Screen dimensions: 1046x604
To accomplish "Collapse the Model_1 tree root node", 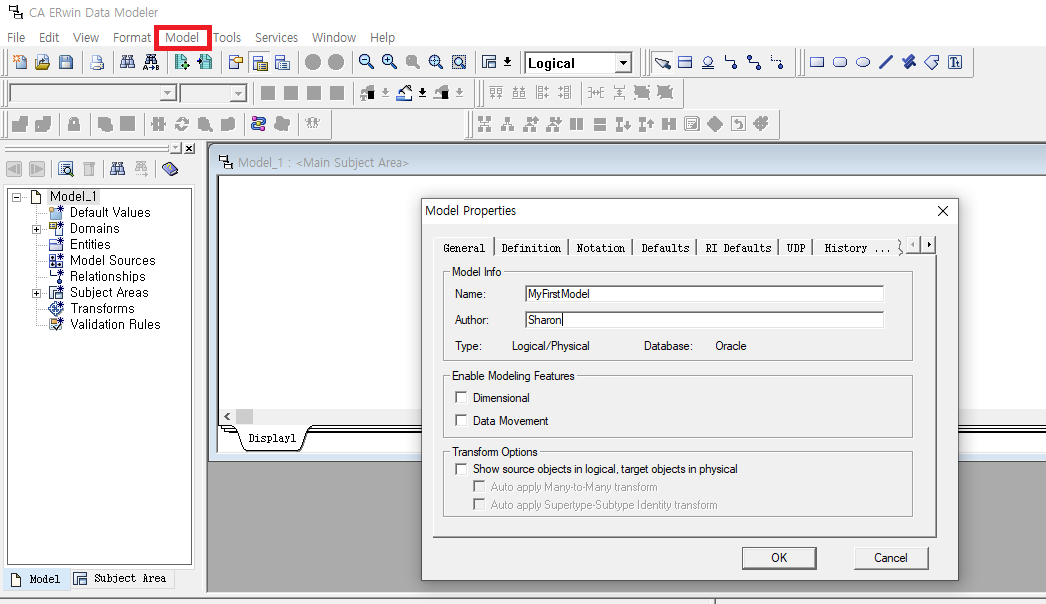I will coord(17,197).
